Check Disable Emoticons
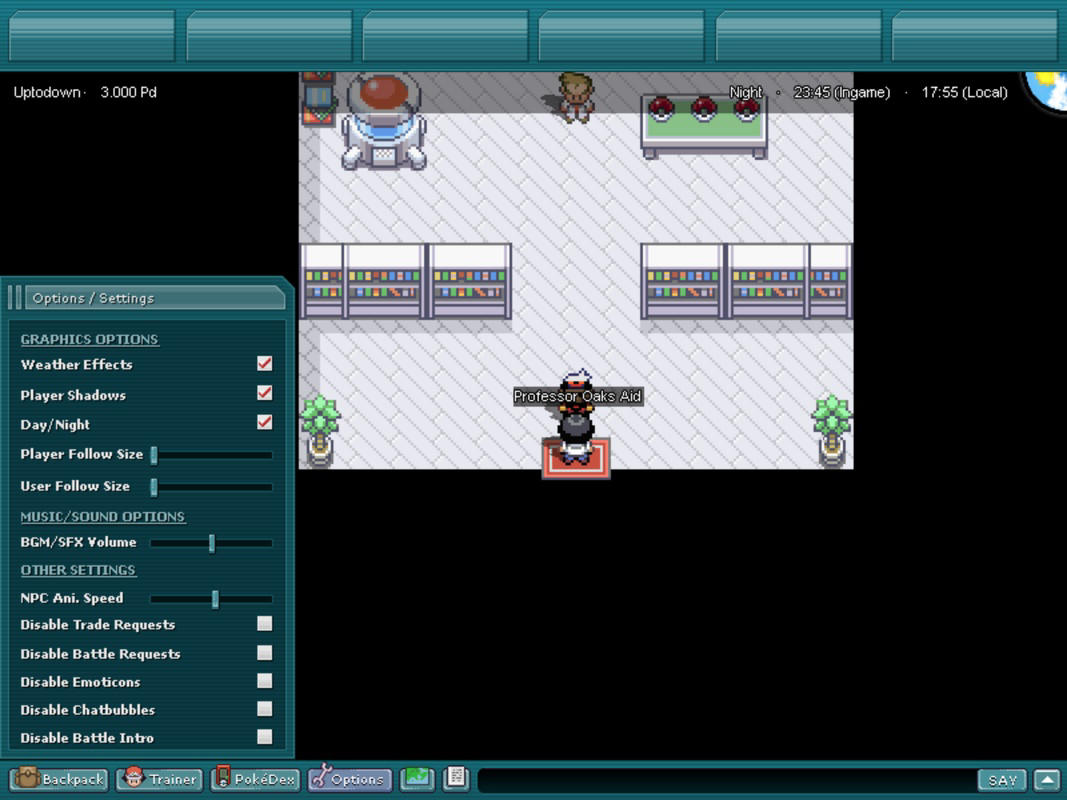This screenshot has width=1067, height=800. click(265, 681)
